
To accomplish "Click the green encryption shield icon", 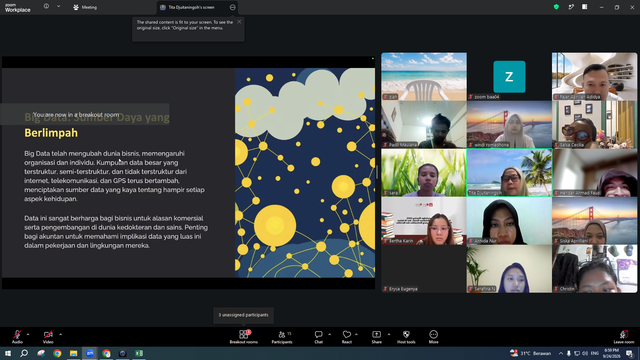I will [x=556, y=7].
